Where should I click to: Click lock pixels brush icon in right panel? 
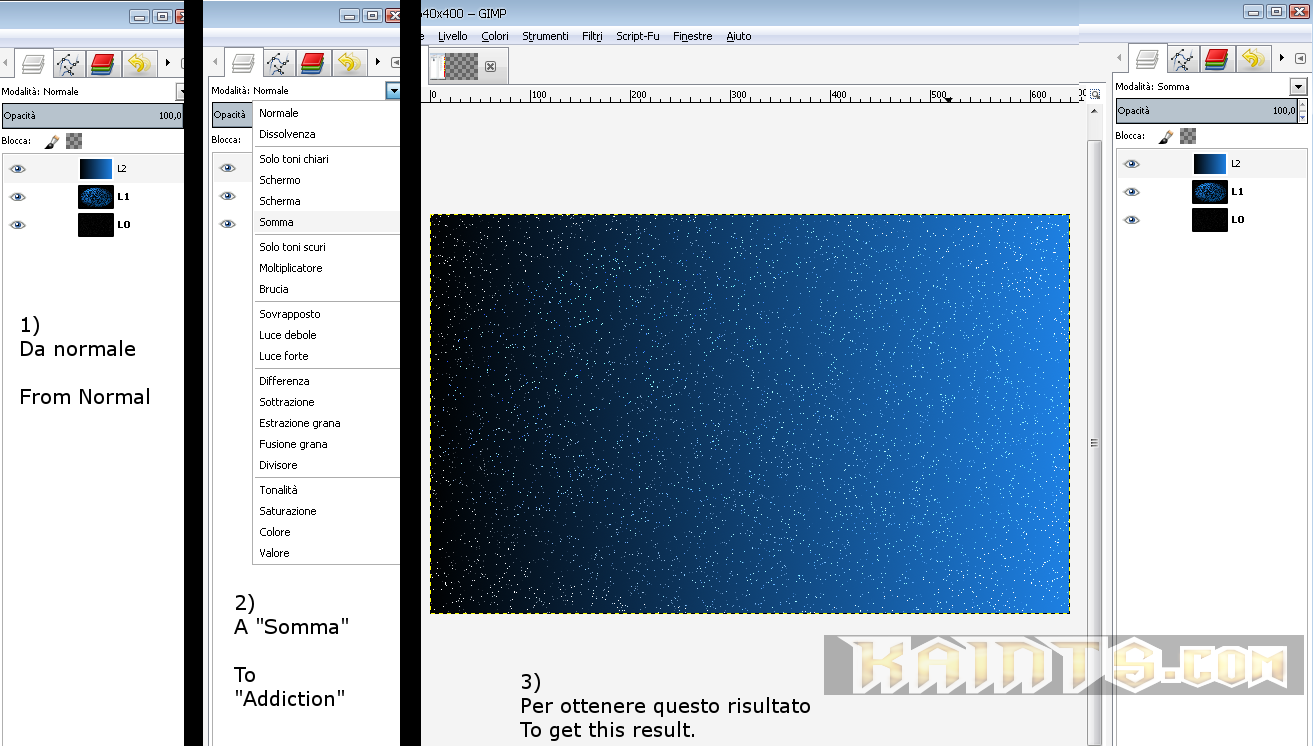click(1166, 136)
